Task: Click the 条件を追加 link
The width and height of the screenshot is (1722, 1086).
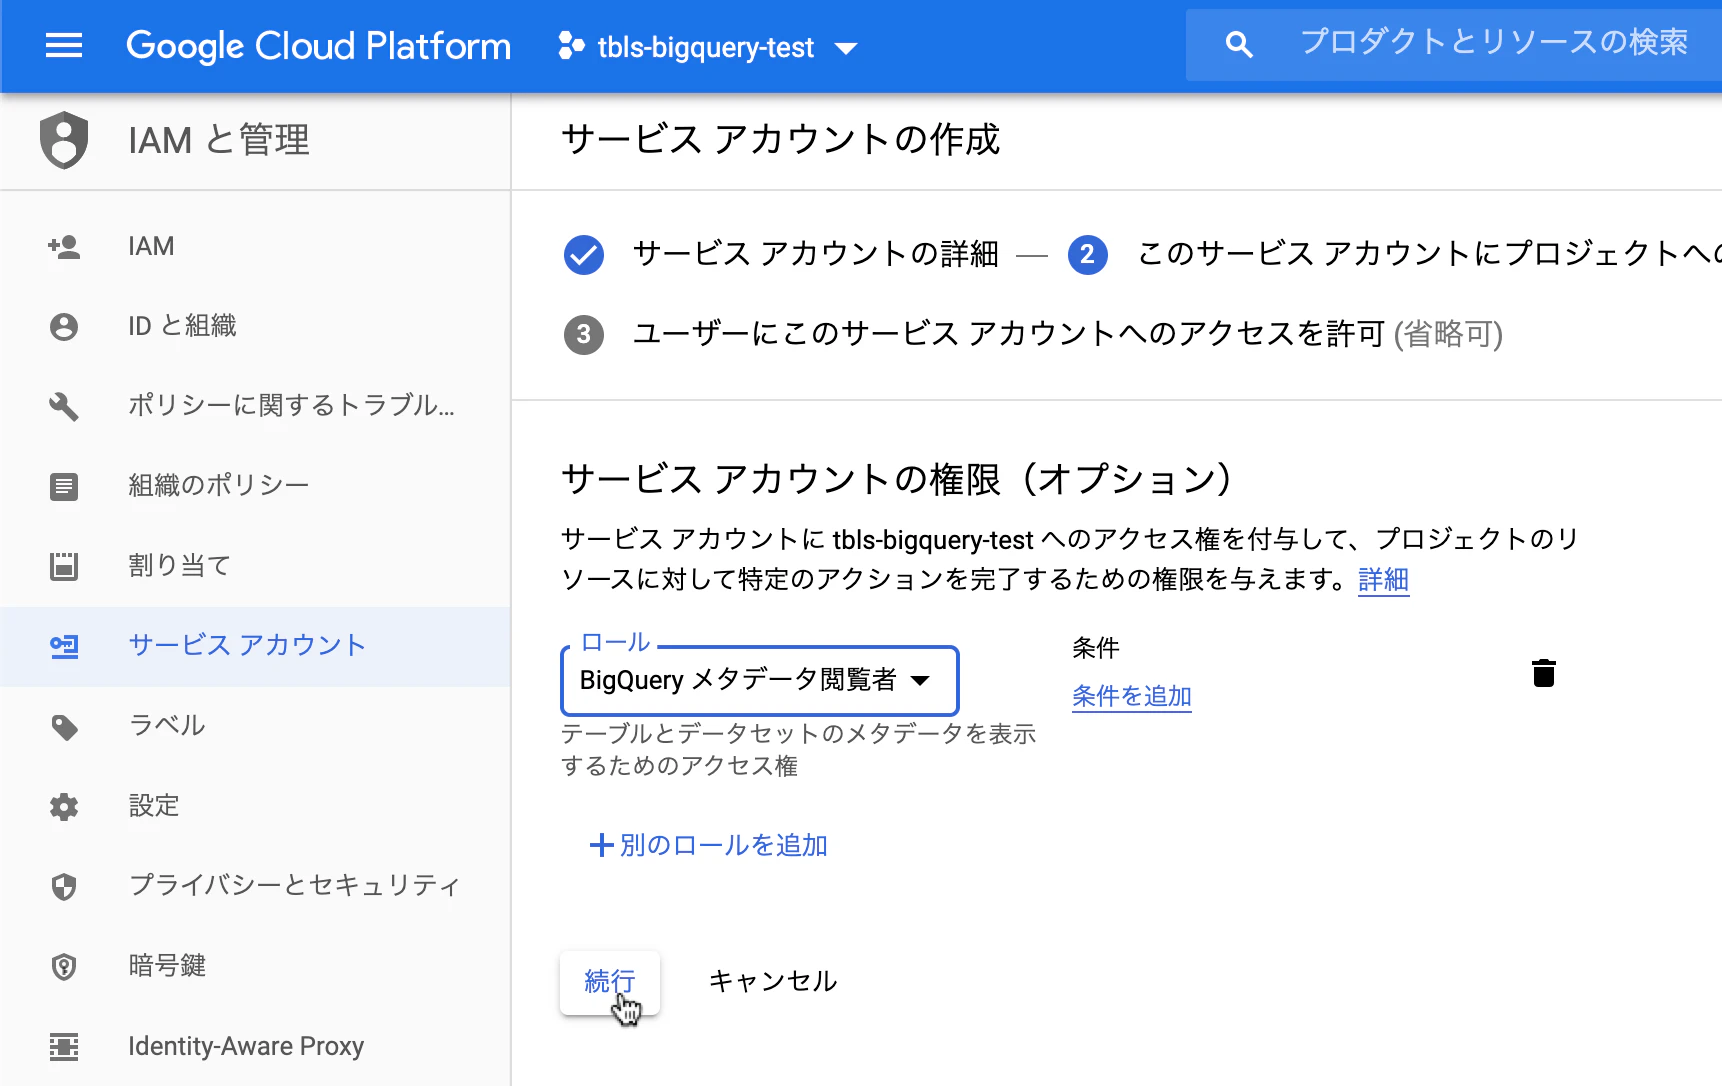Action: [x=1132, y=697]
